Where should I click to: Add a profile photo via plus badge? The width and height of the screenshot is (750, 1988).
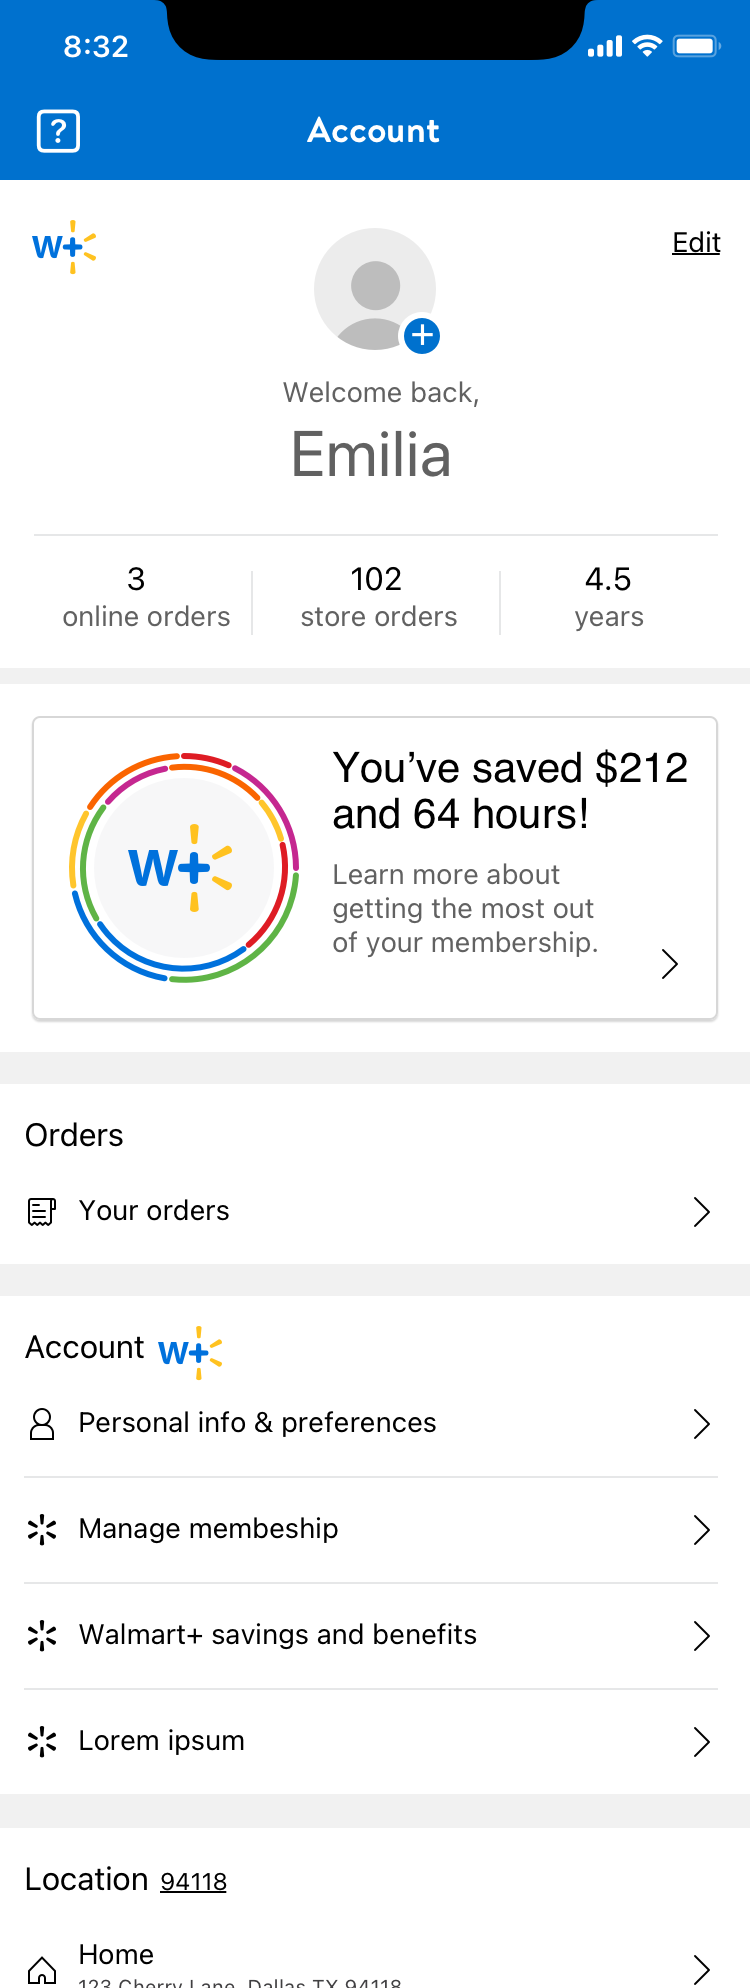coord(422,335)
